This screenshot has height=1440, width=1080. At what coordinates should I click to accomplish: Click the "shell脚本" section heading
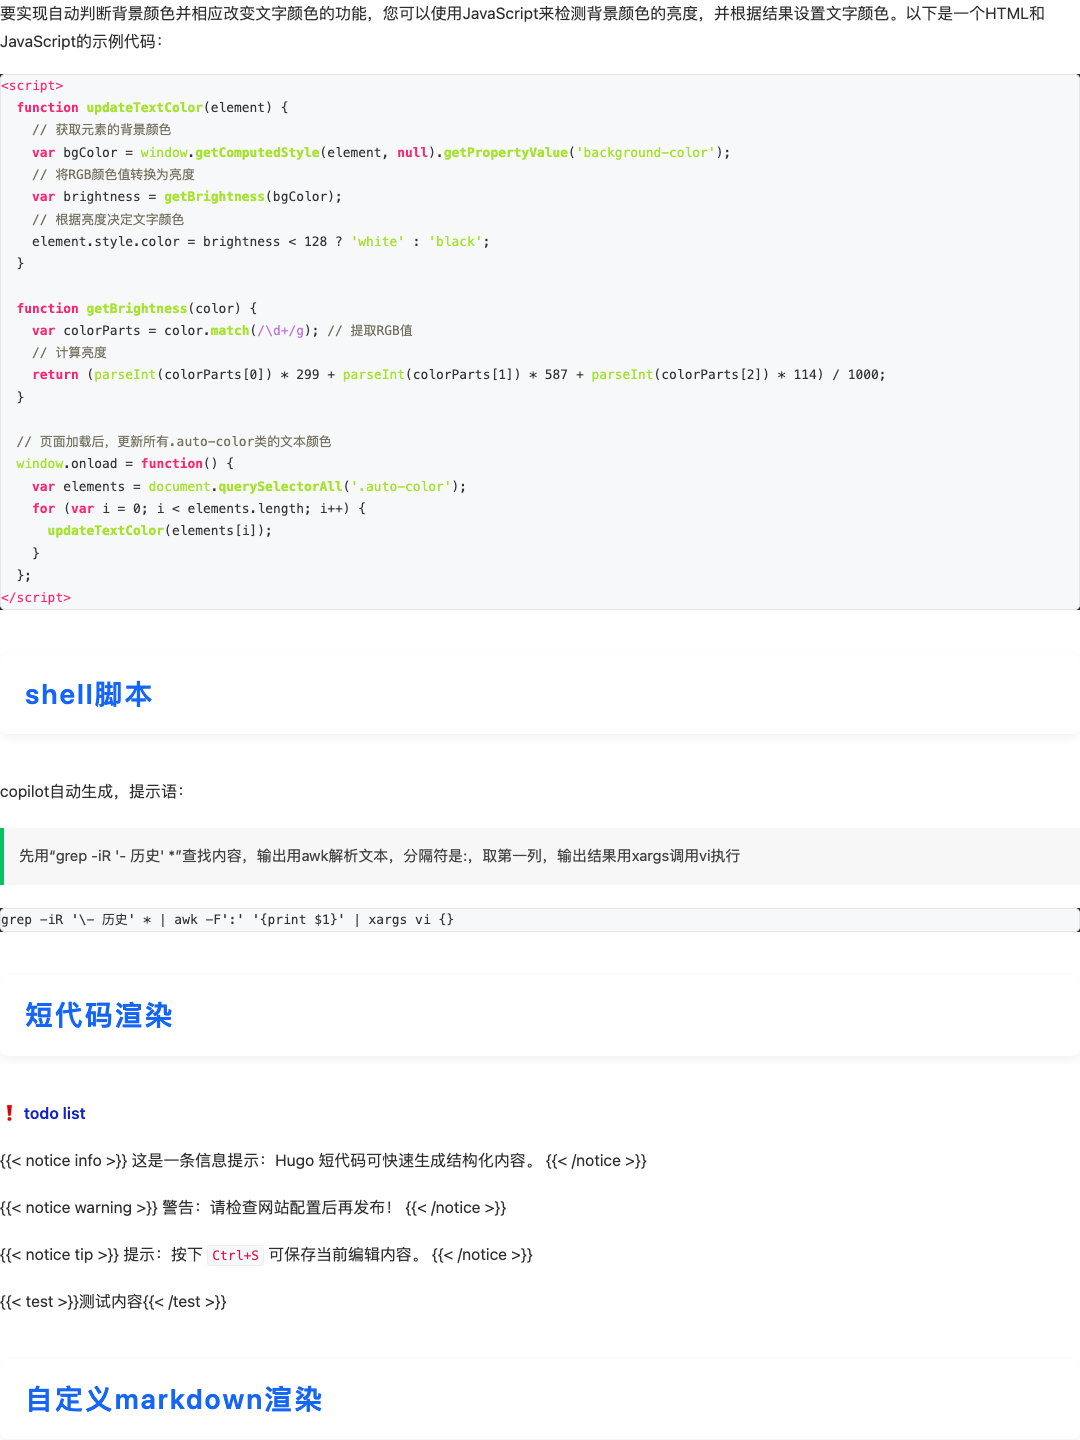tap(88, 694)
